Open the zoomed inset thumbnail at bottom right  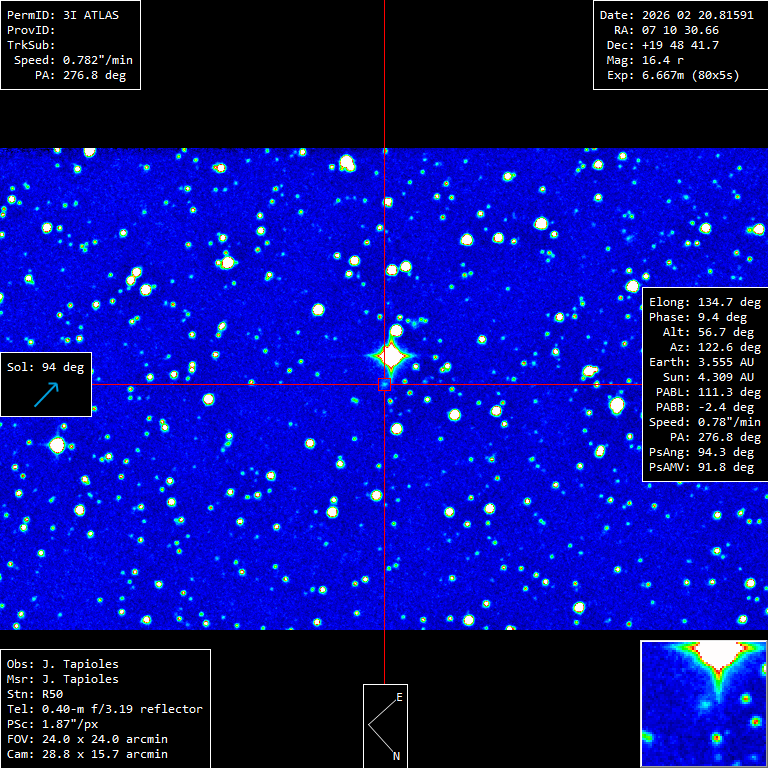[703, 703]
